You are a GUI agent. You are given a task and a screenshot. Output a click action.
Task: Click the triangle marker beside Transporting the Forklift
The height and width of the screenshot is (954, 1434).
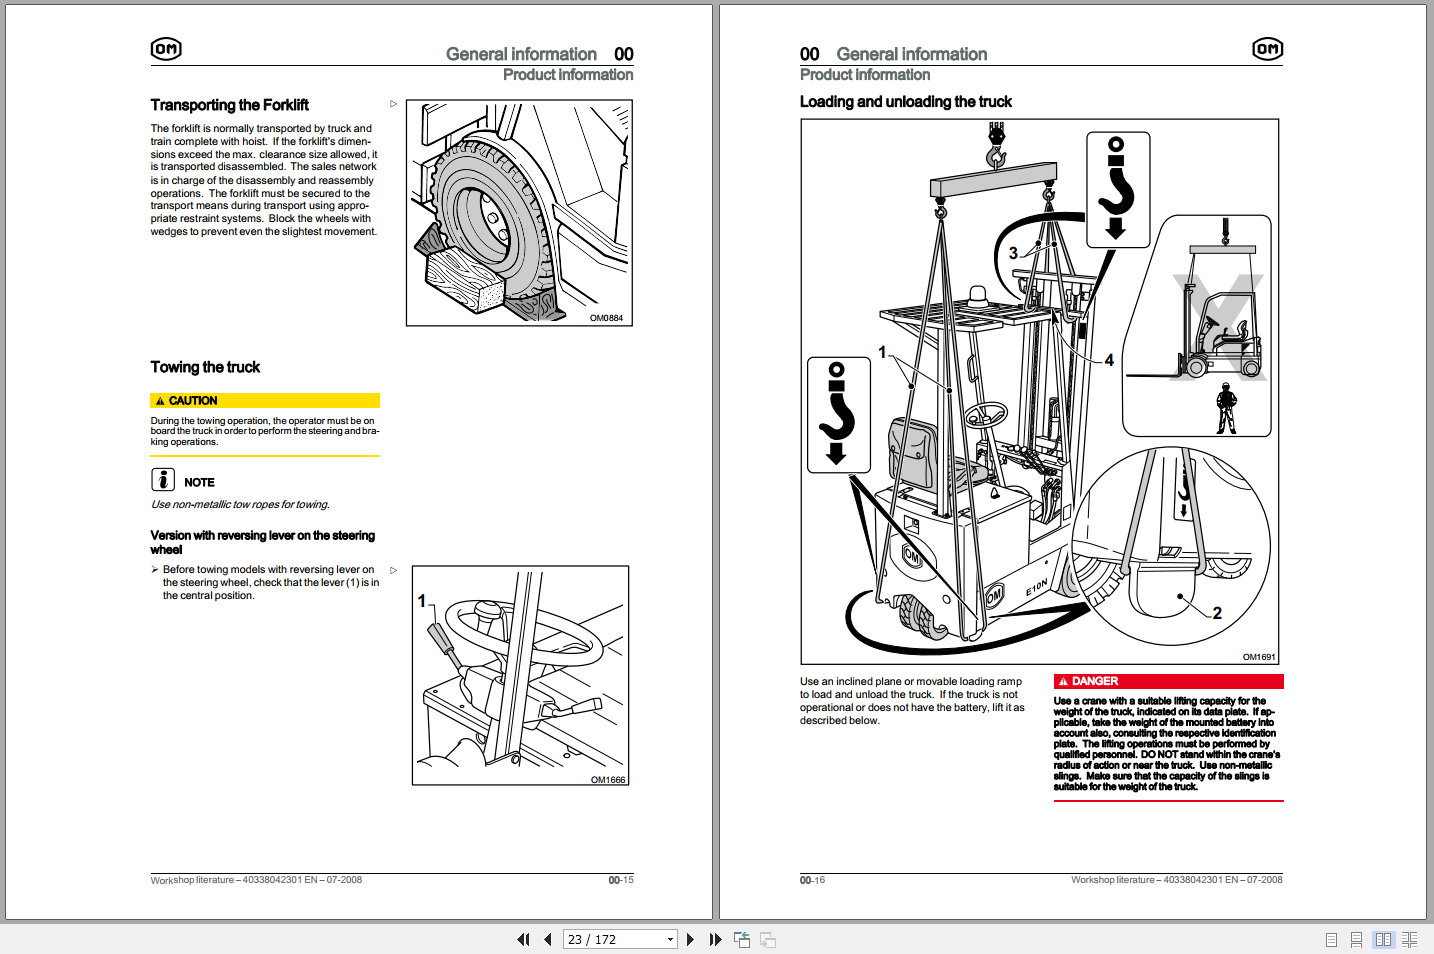tap(393, 104)
